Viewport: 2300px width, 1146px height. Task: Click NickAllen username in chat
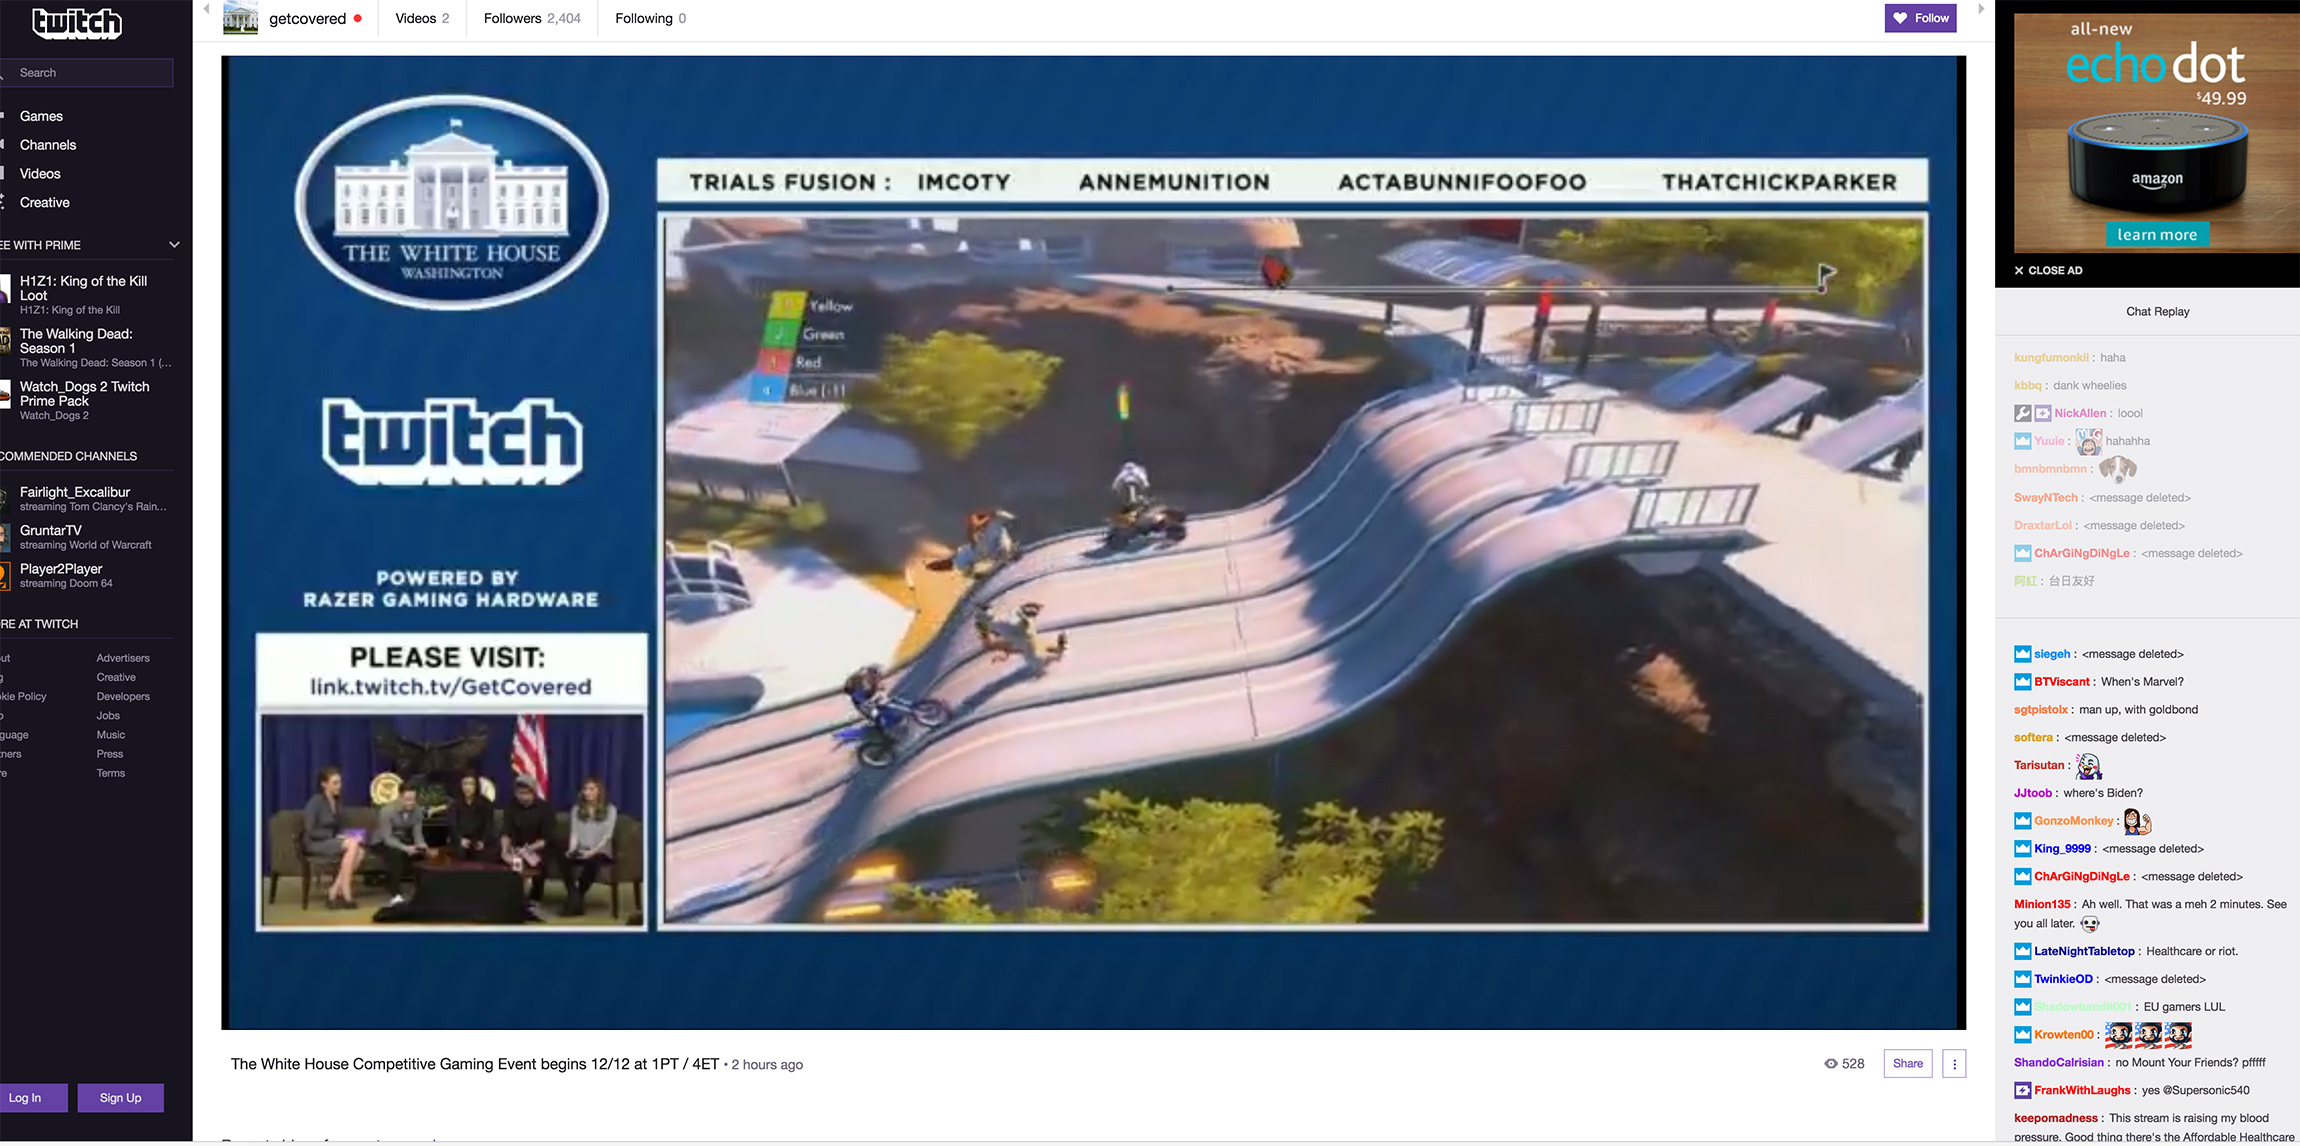[2080, 413]
